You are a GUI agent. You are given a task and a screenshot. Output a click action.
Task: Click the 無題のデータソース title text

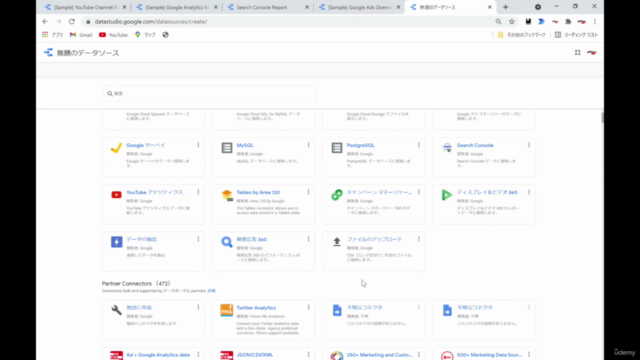[88, 53]
